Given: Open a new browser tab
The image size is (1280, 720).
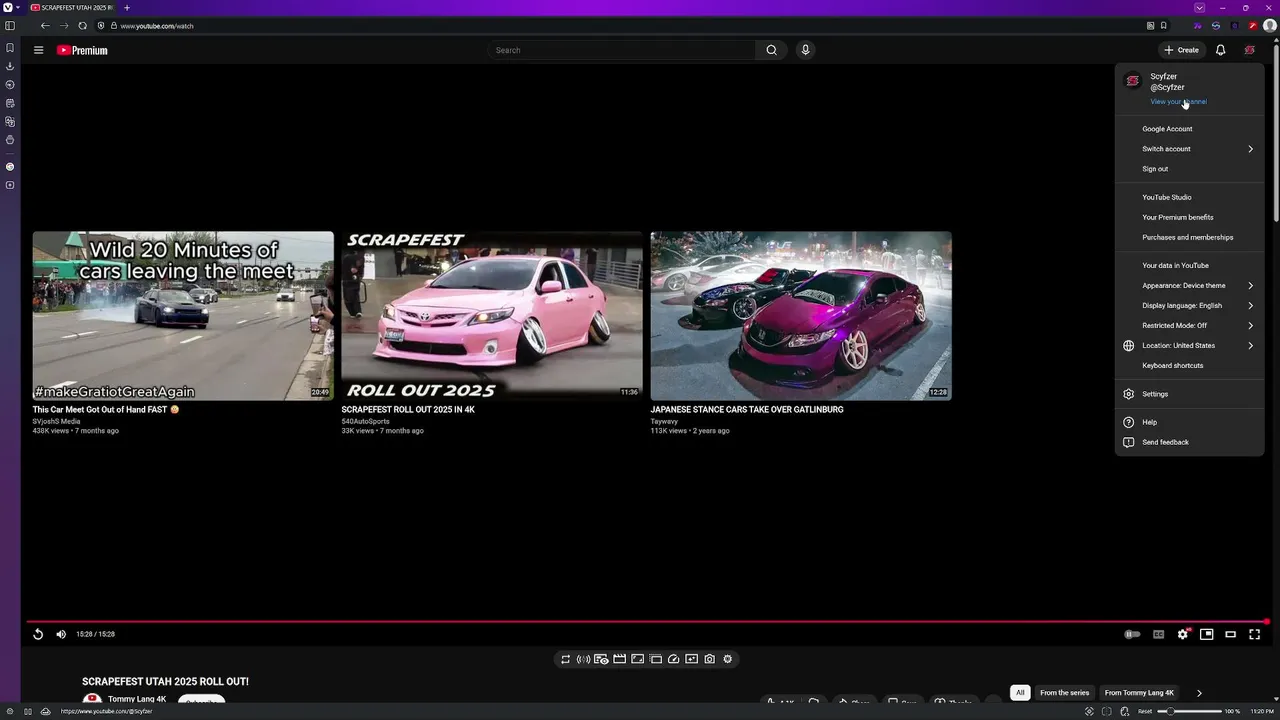Looking at the screenshot, I should tap(126, 7).
